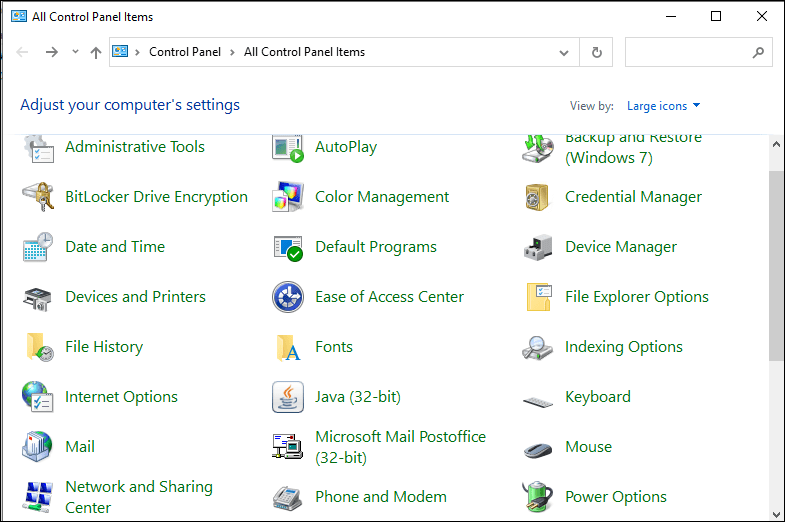This screenshot has height=522, width=785.
Task: Open the Indexing Options magnifier icon
Action: 537,347
